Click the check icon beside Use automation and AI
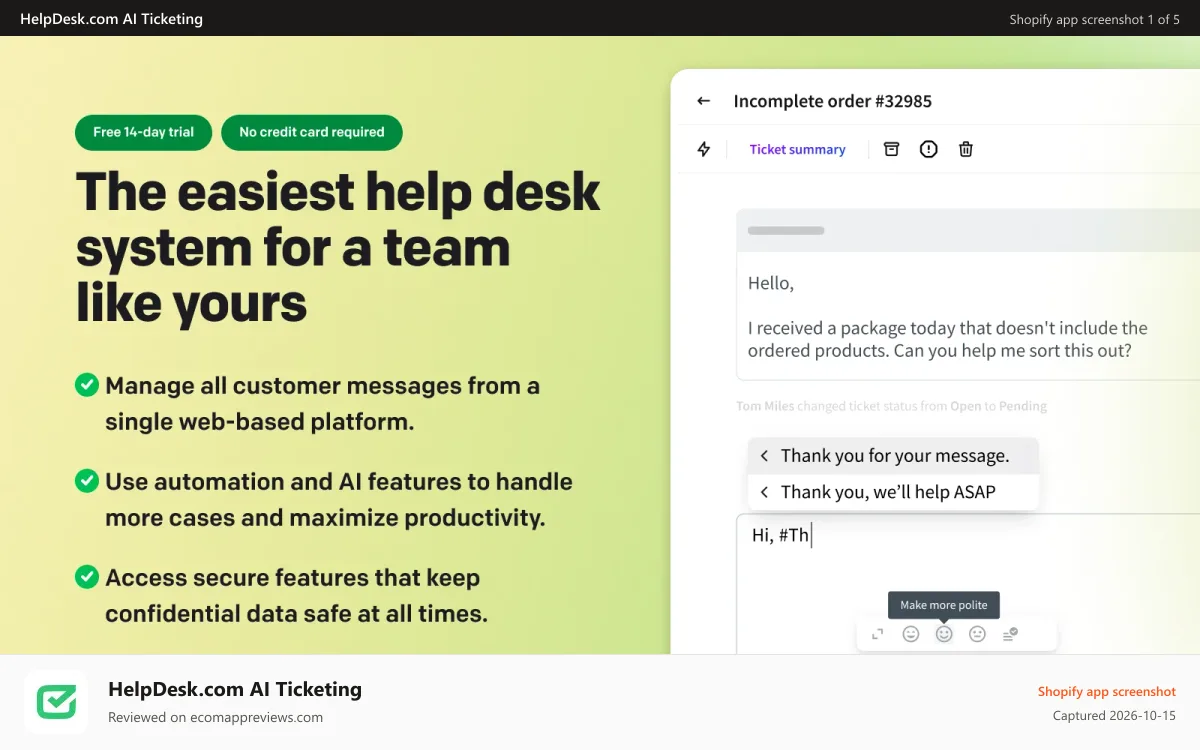The image size is (1200, 750). (87, 481)
